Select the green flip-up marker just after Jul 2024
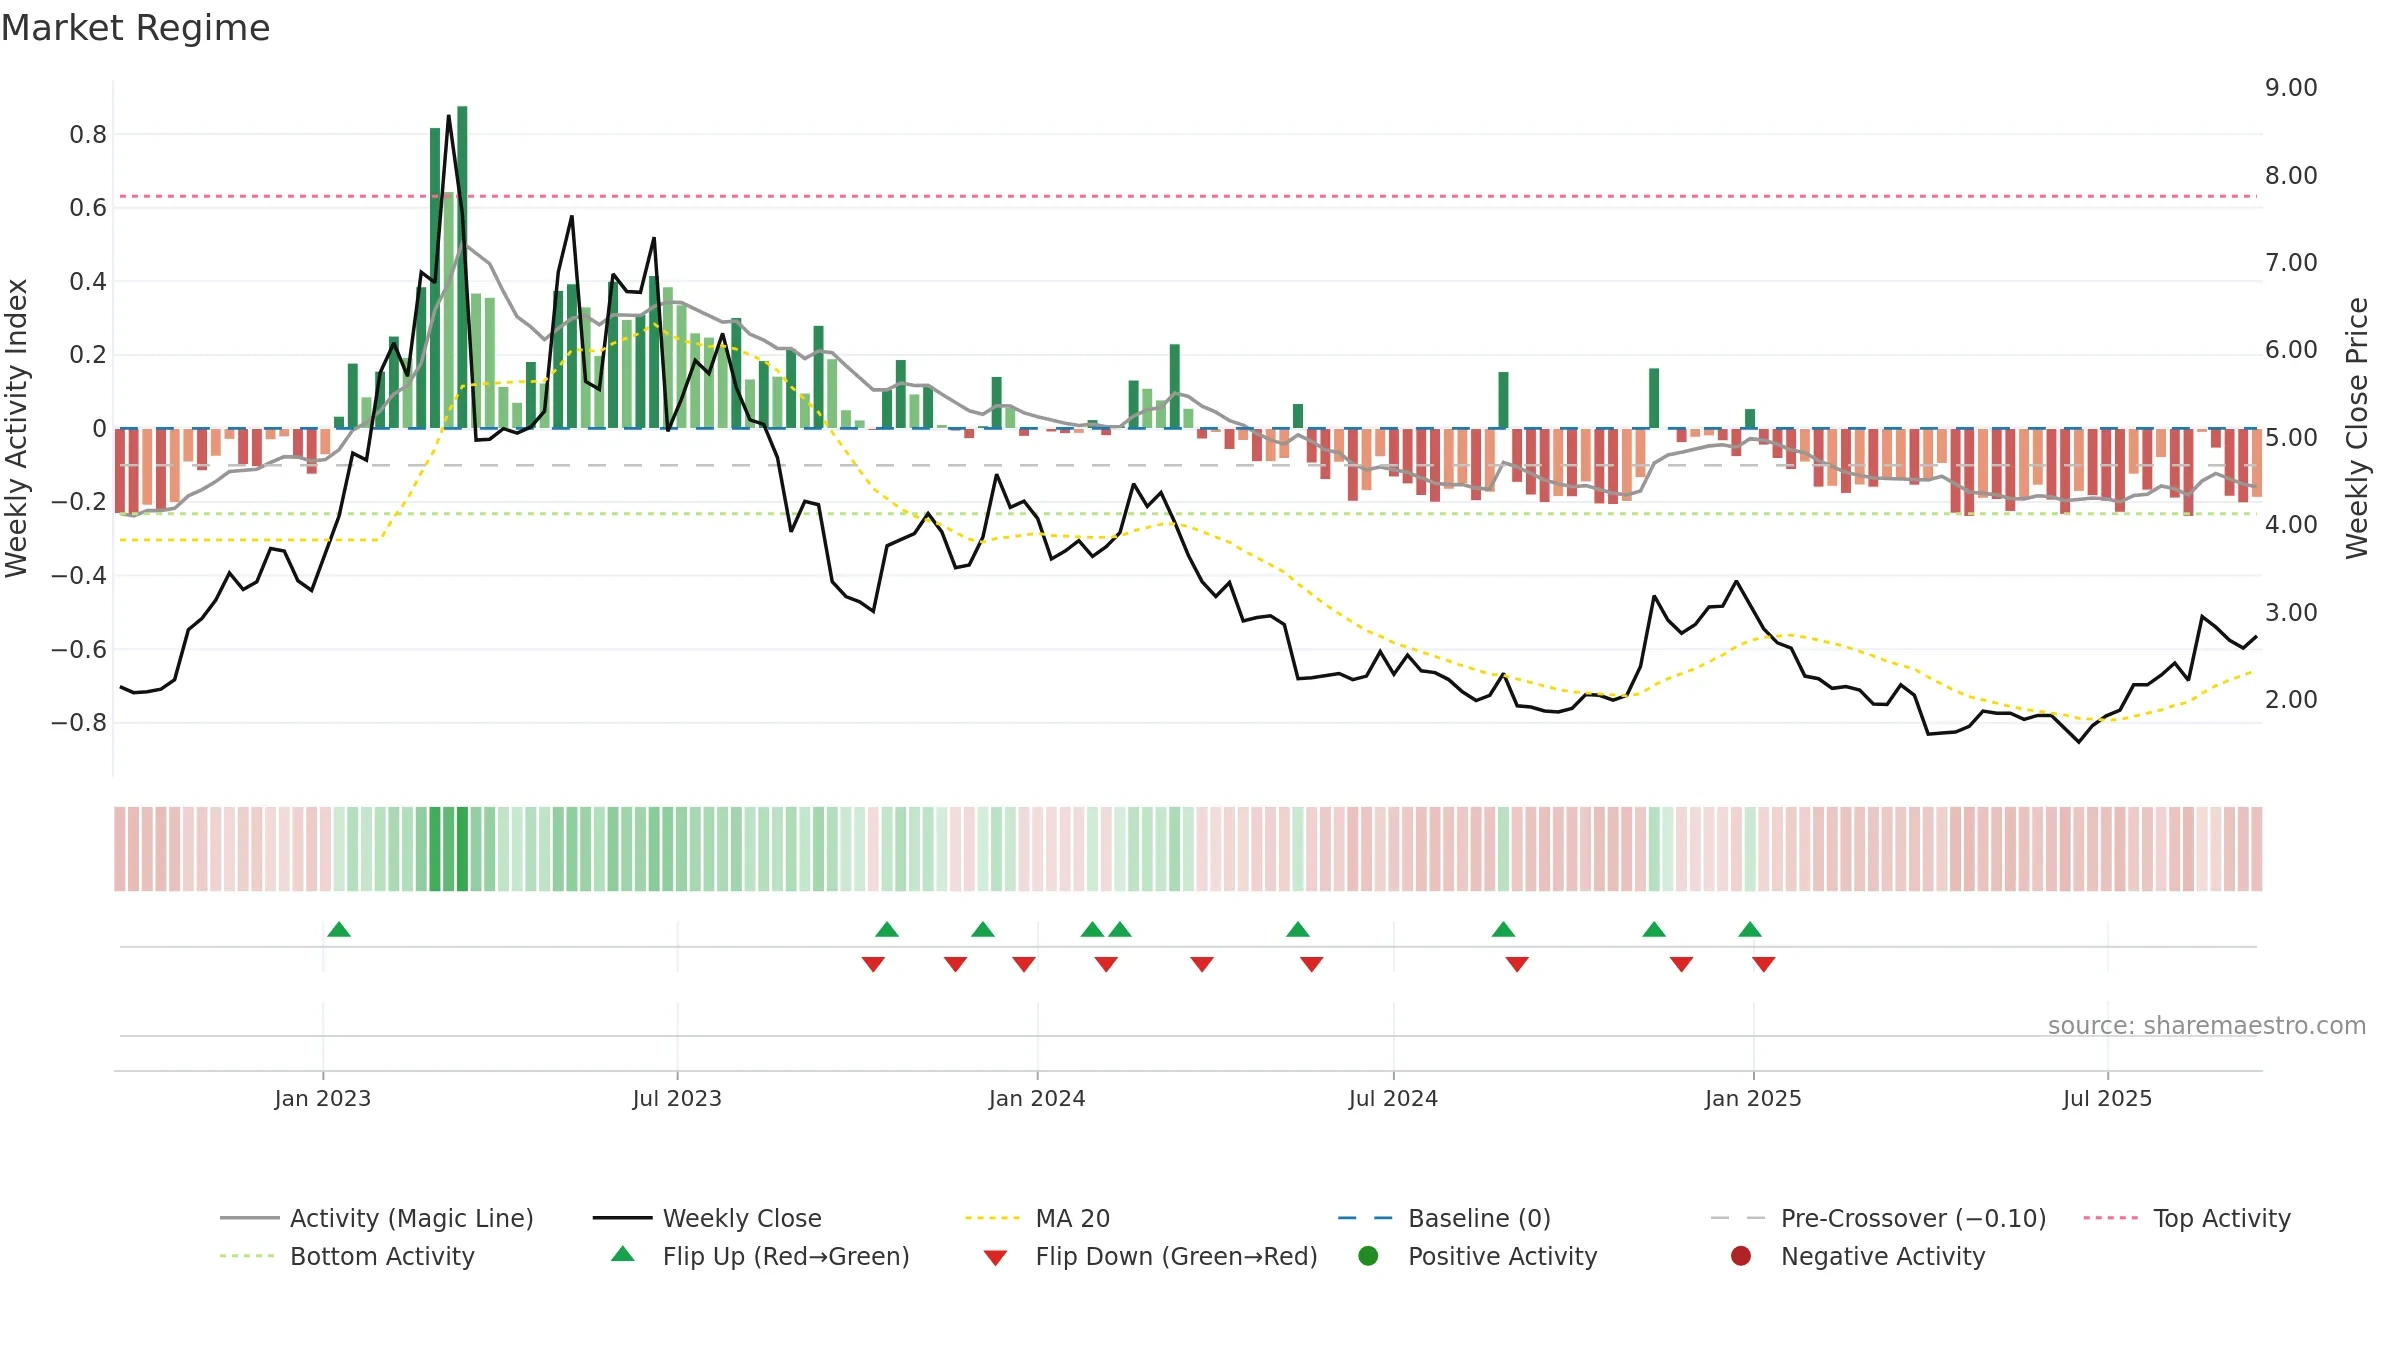Image resolution: width=2400 pixels, height=1350 pixels. (x=1503, y=929)
